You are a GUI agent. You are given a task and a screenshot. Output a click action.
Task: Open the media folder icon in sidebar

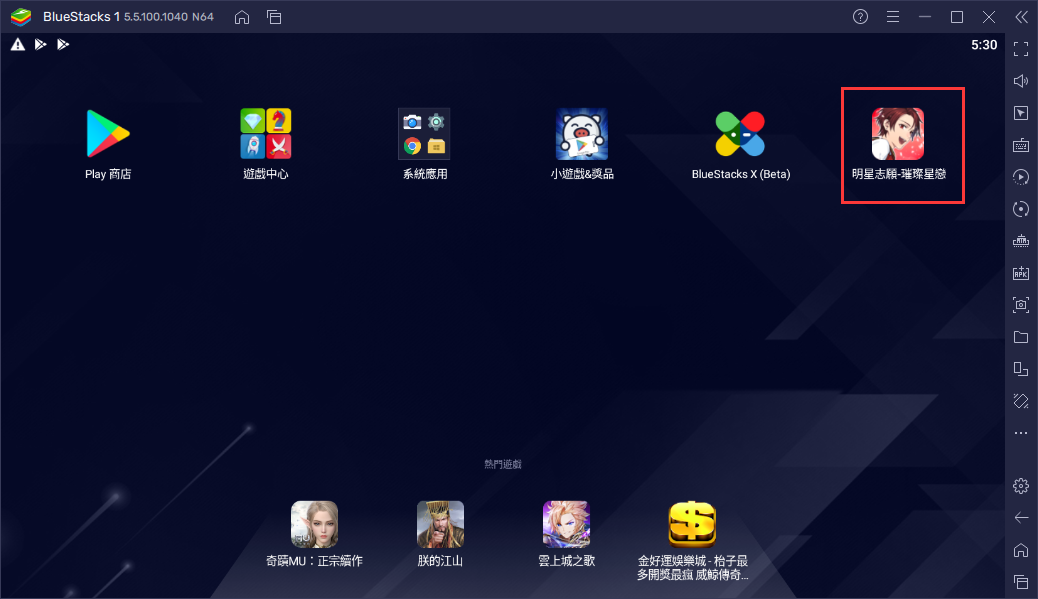pyautogui.click(x=1021, y=337)
